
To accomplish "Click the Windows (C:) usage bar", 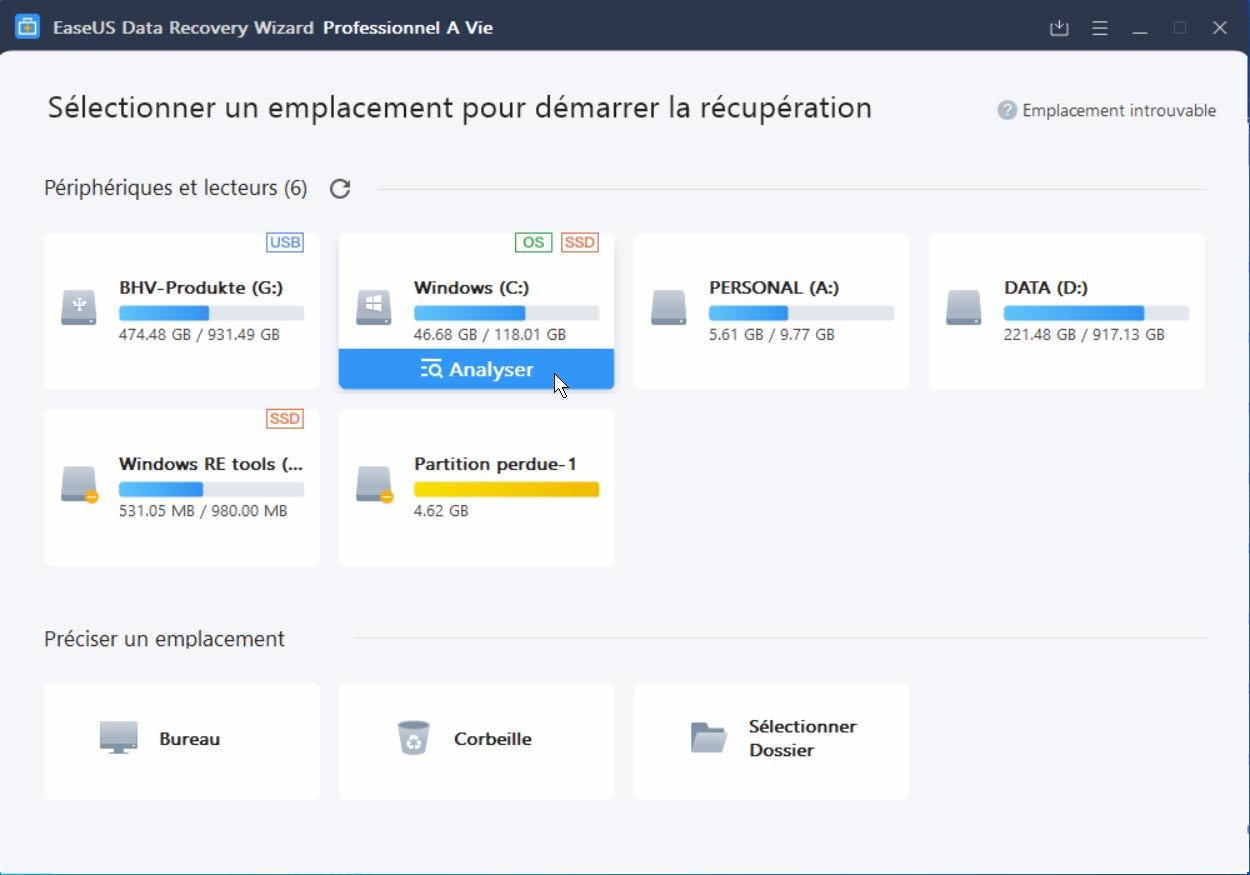I will click(x=506, y=313).
